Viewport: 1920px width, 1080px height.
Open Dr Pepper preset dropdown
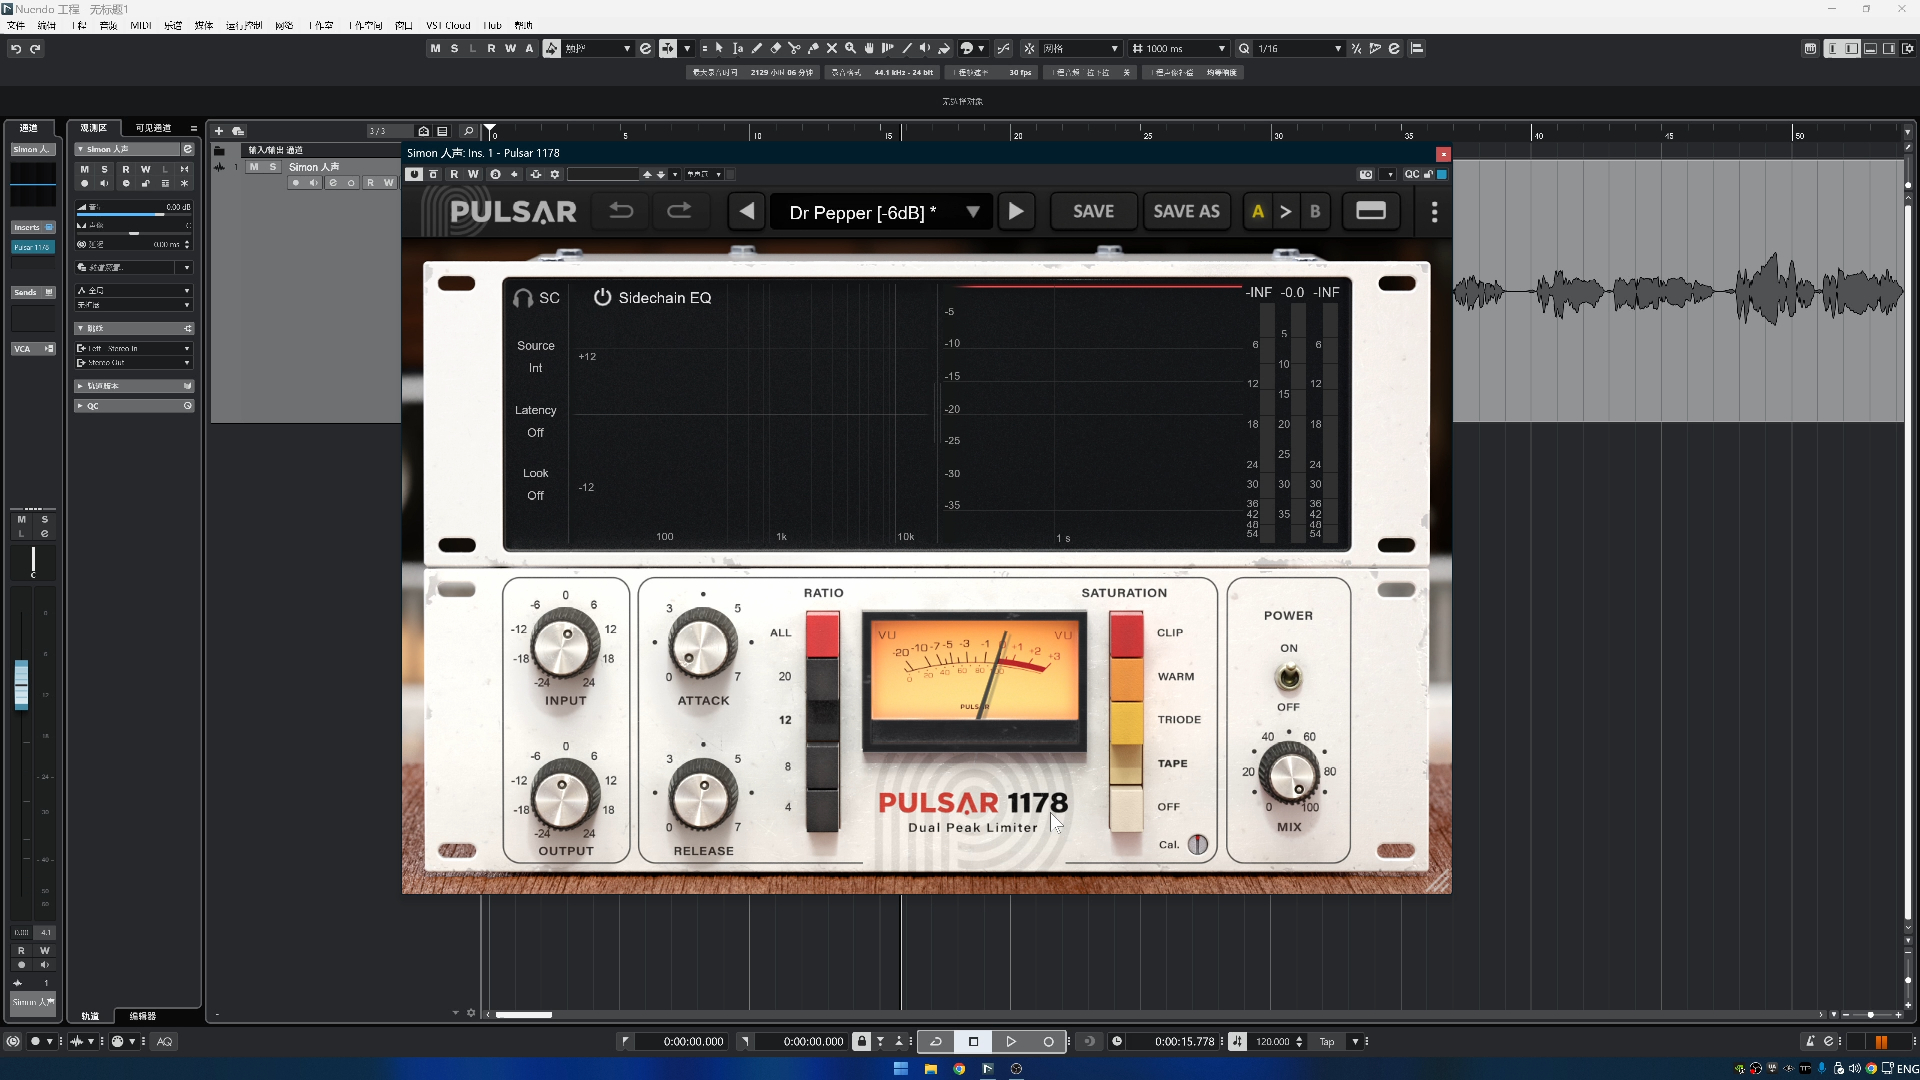[972, 212]
